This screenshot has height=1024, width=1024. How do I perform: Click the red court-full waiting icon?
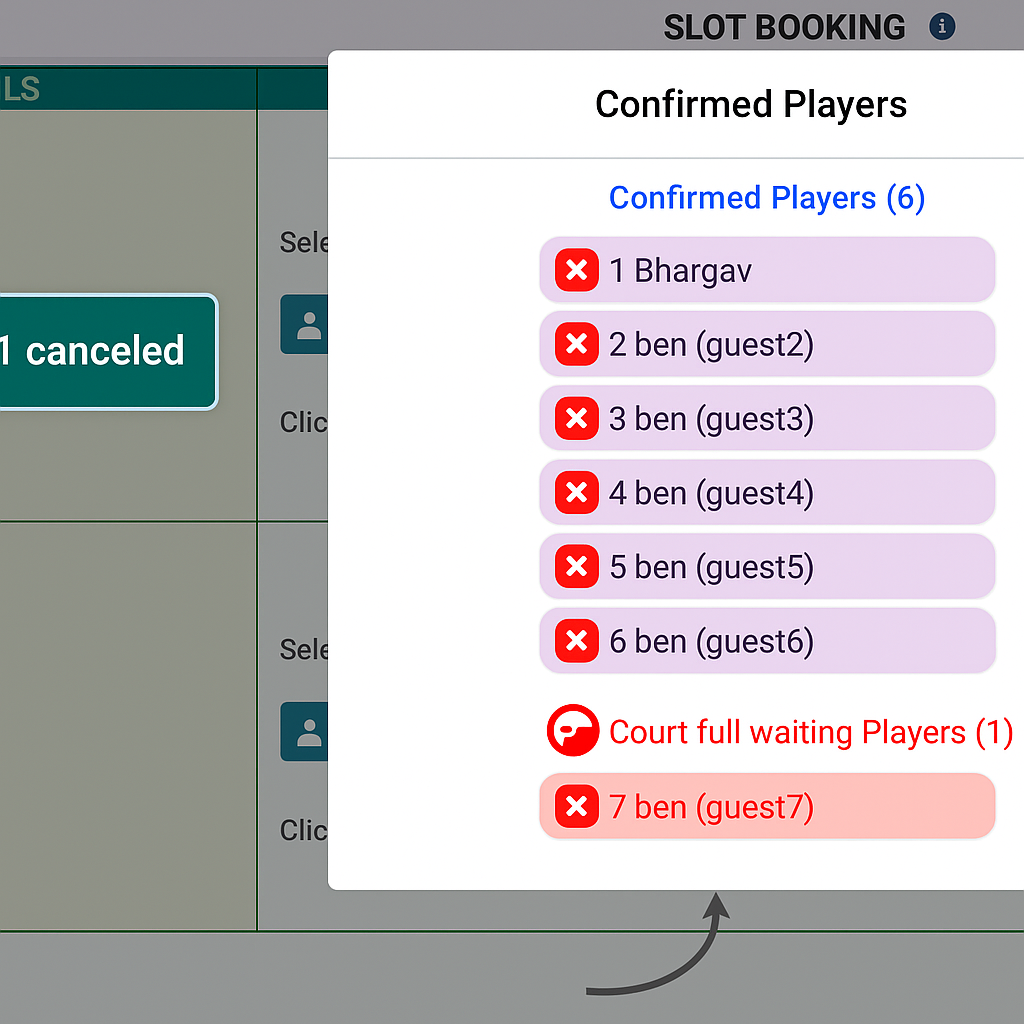(572, 731)
